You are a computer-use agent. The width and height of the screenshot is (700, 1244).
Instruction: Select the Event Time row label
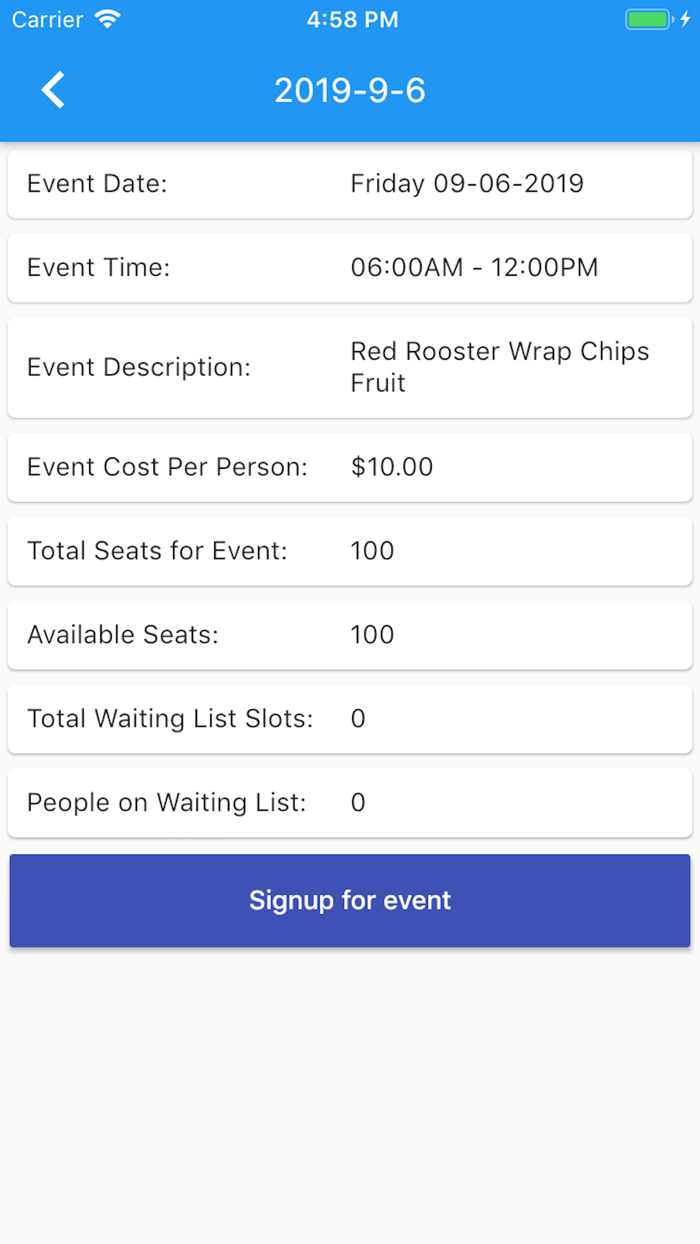pyautogui.click(x=99, y=268)
